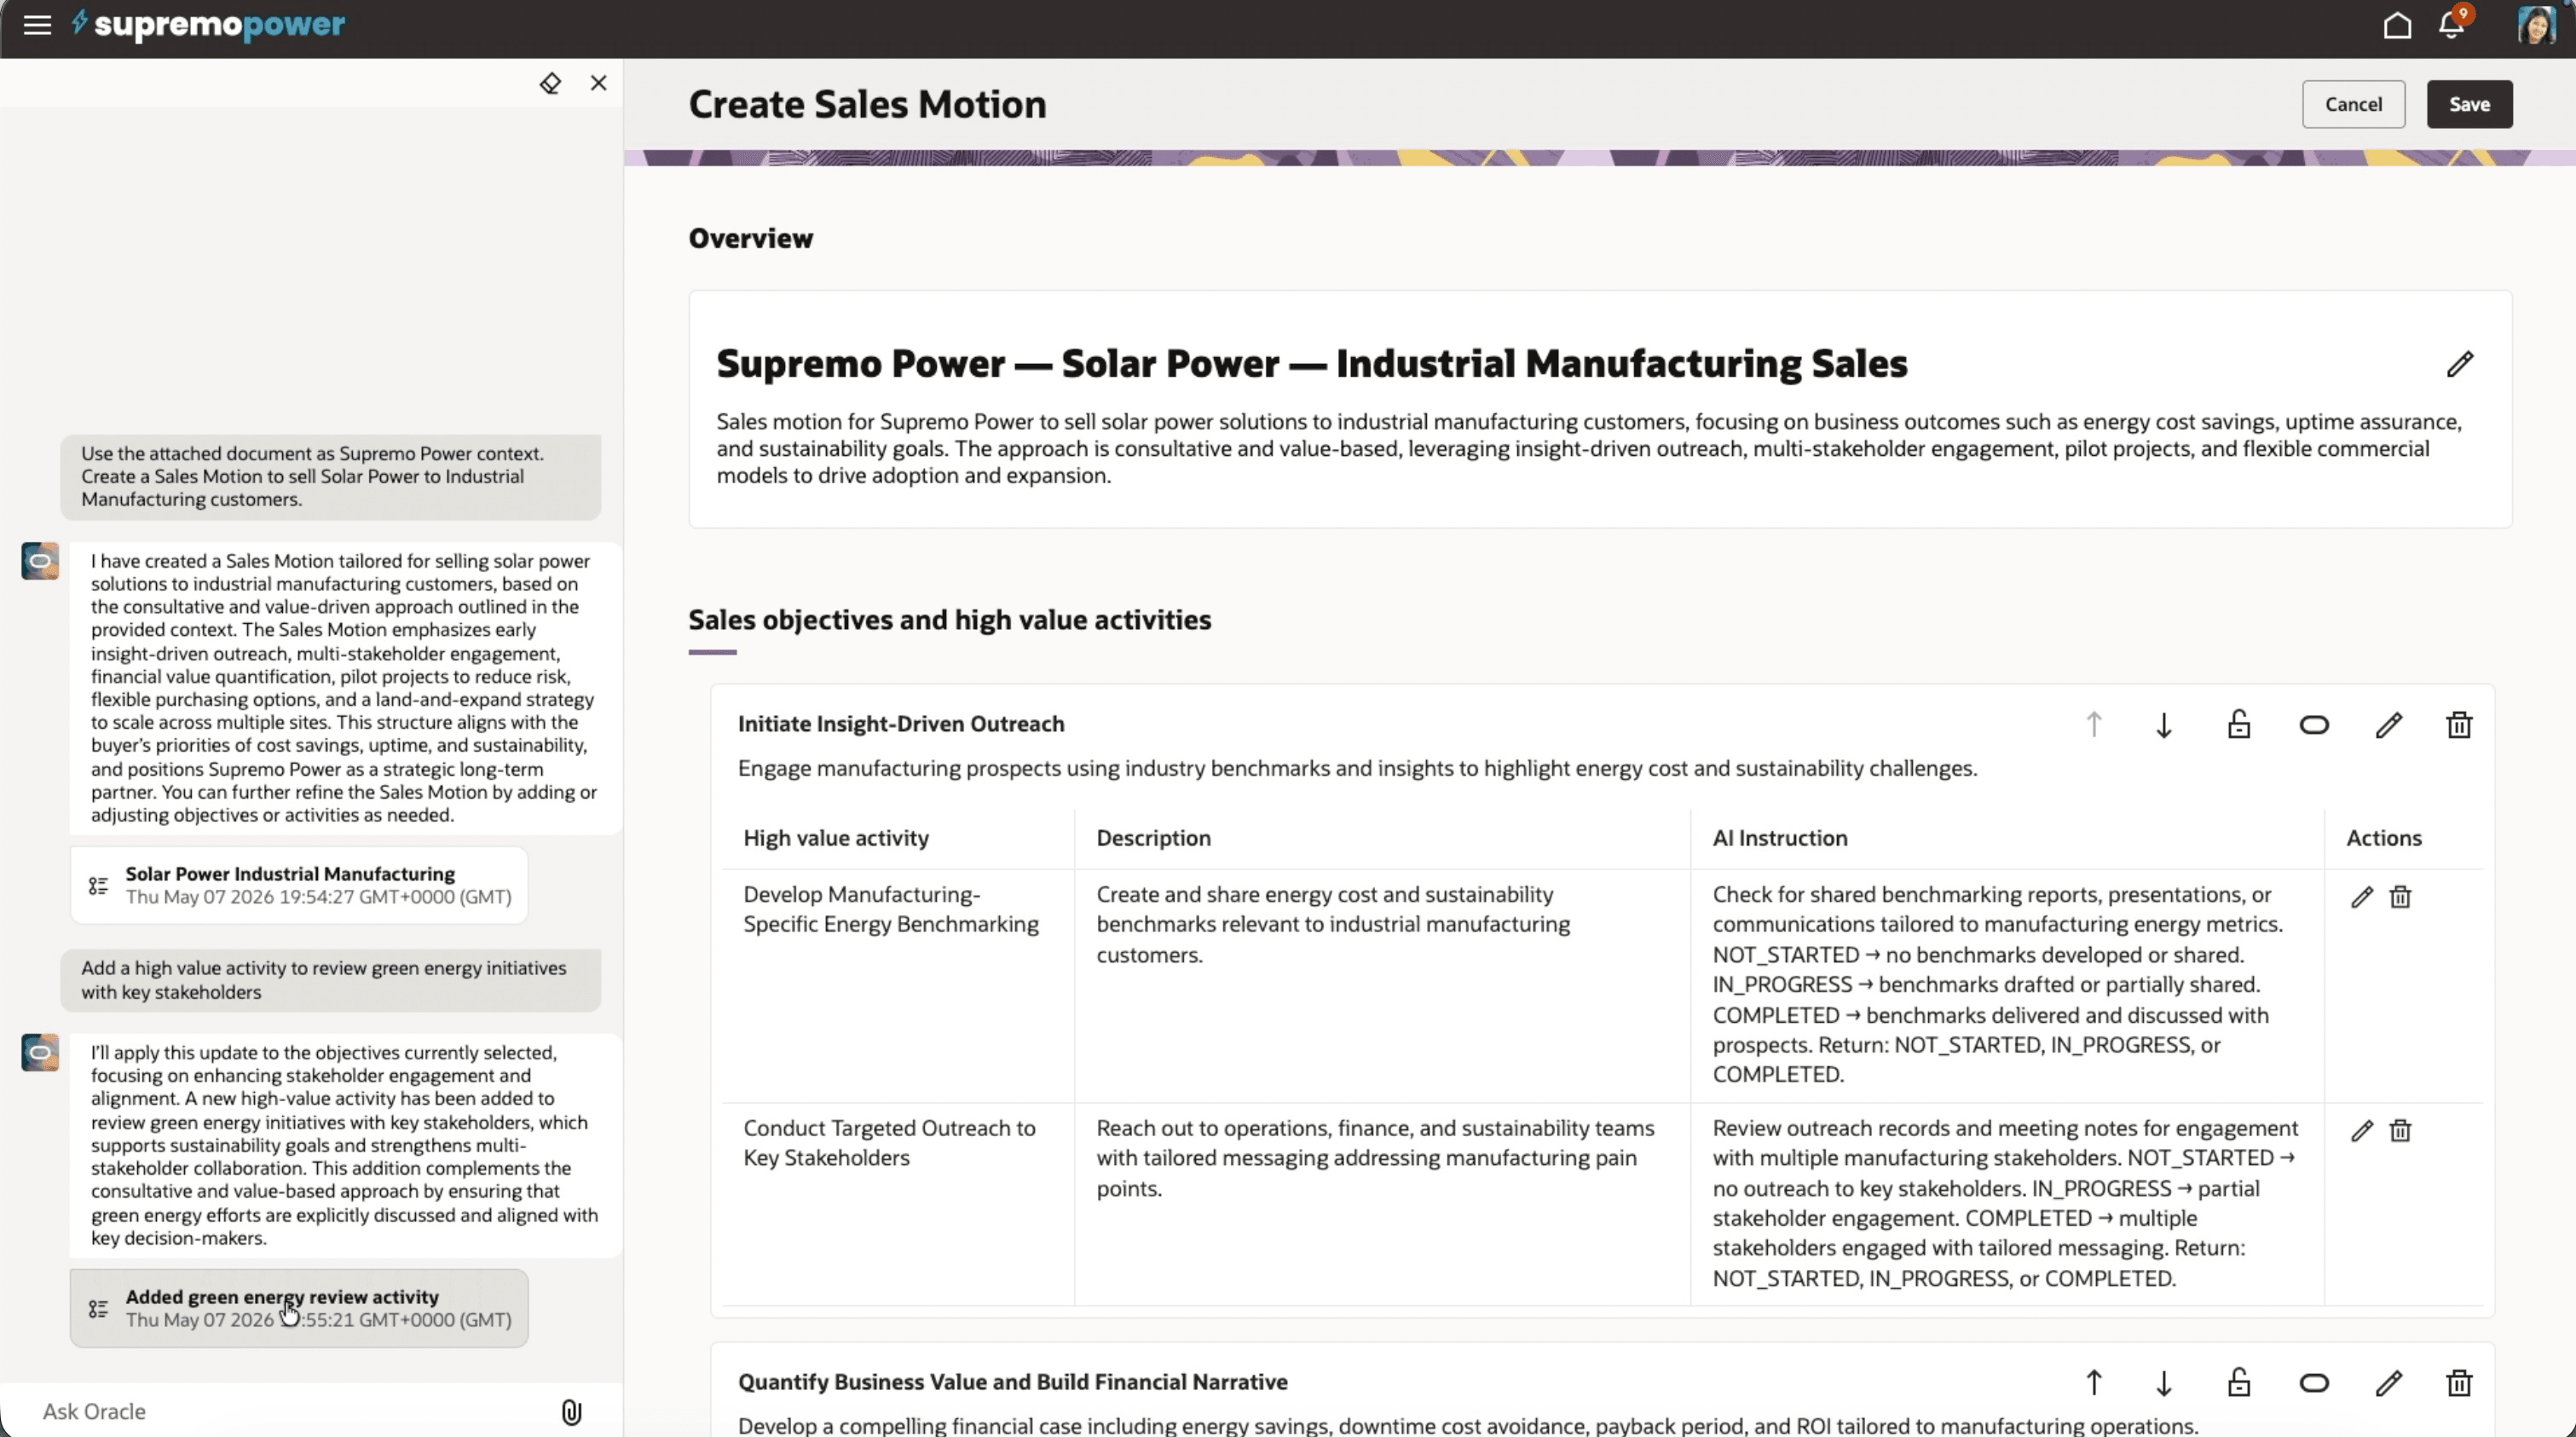The image size is (2576, 1437).
Task: Click the user message about adding green energy activity
Action: click(x=331, y=980)
